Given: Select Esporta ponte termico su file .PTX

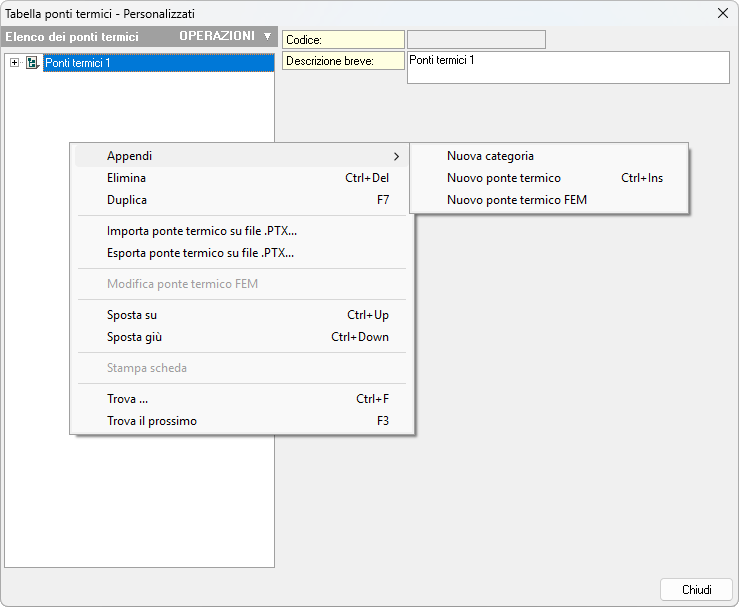Looking at the screenshot, I should (x=200, y=253).
